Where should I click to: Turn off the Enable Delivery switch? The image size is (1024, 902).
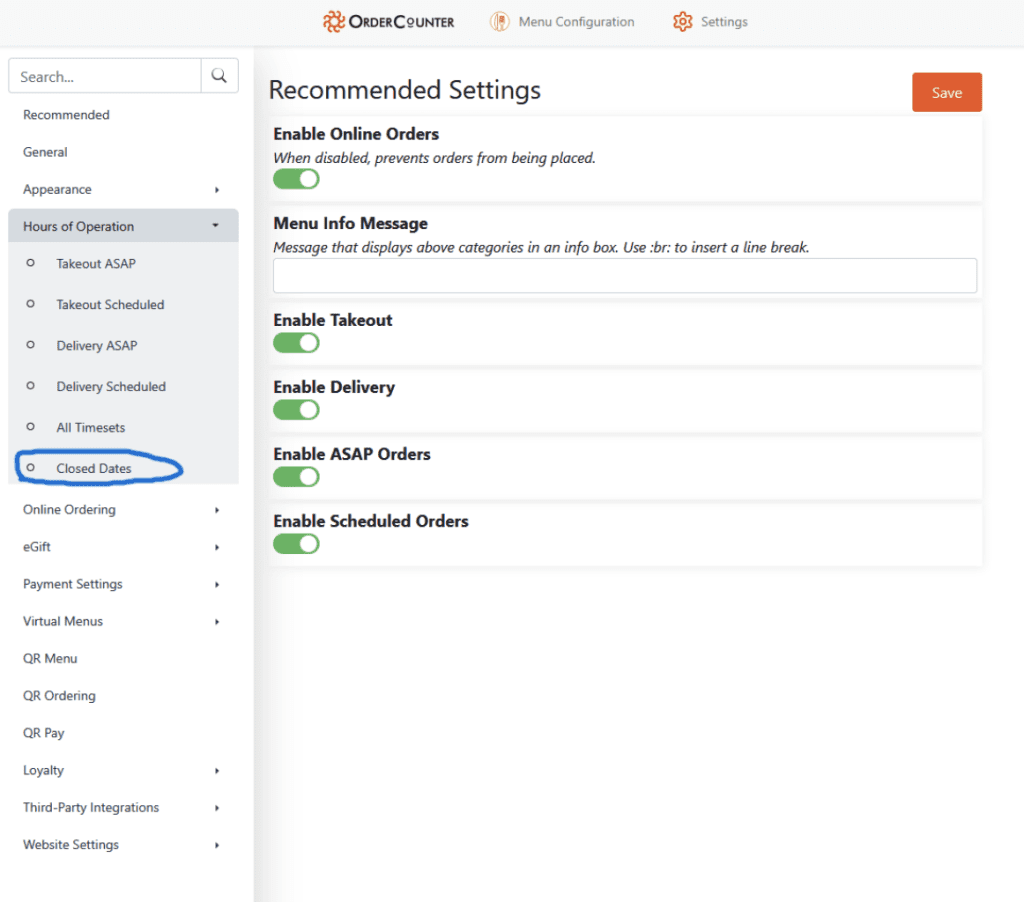tap(296, 410)
